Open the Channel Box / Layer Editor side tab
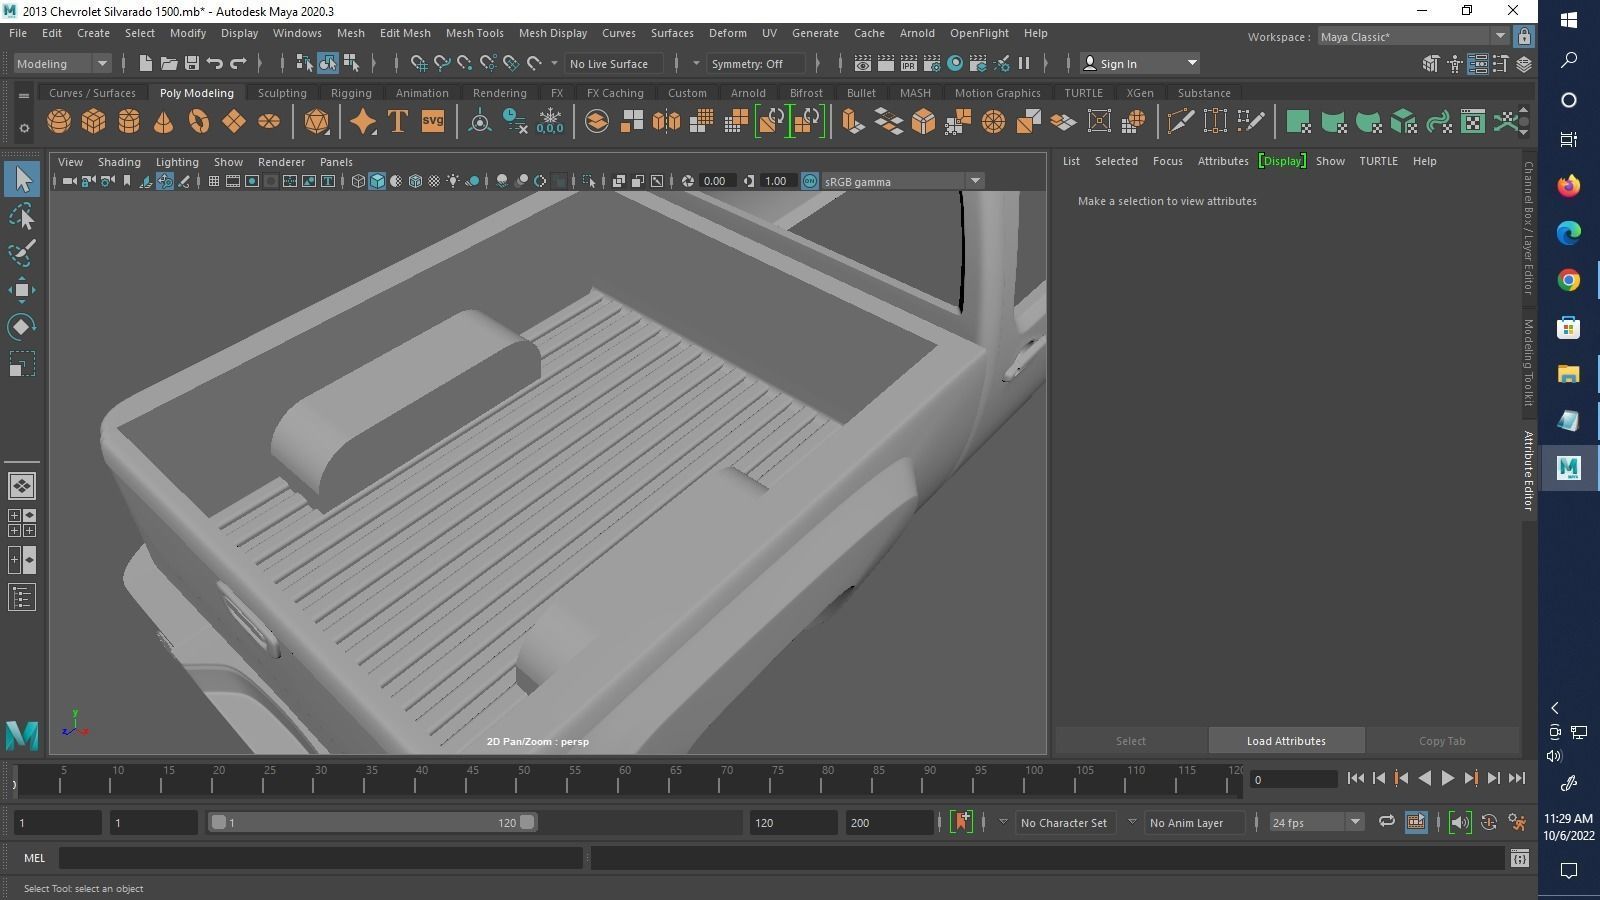The image size is (1600, 900). pos(1528,228)
